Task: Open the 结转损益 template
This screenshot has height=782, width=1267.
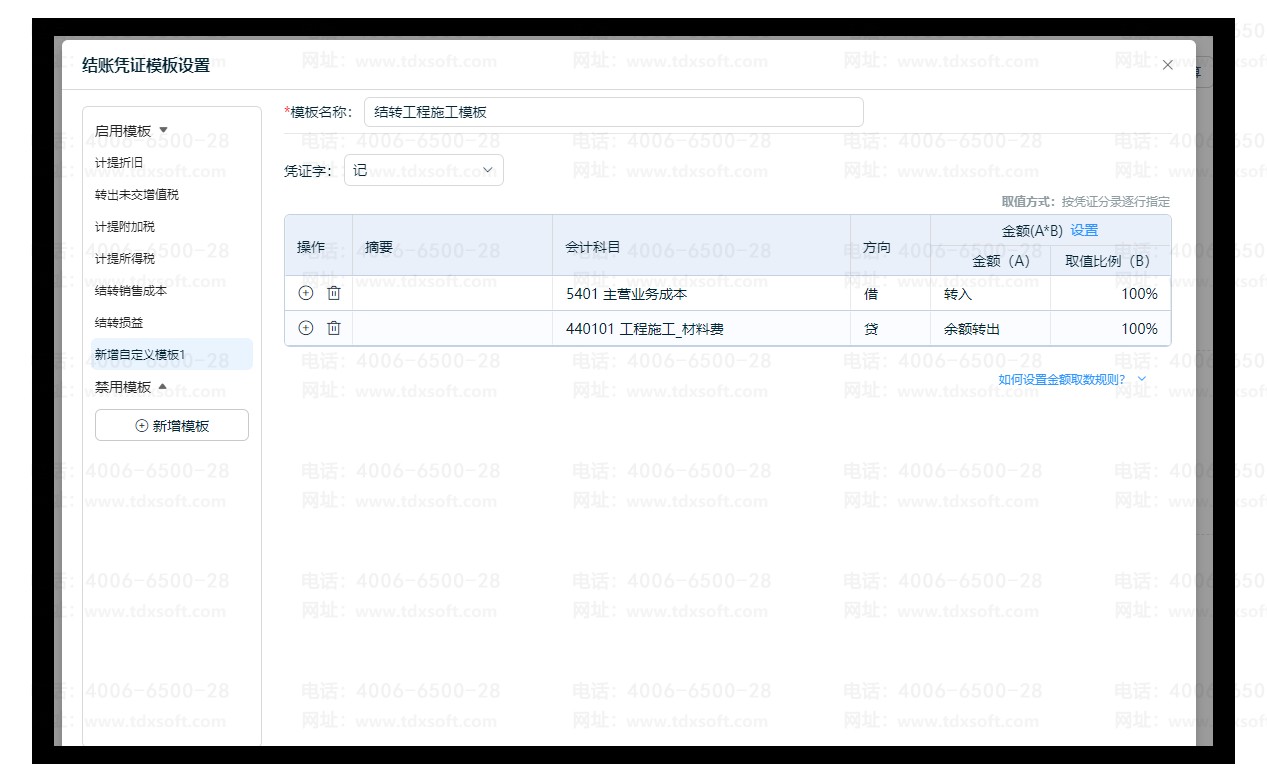Action: tap(119, 323)
